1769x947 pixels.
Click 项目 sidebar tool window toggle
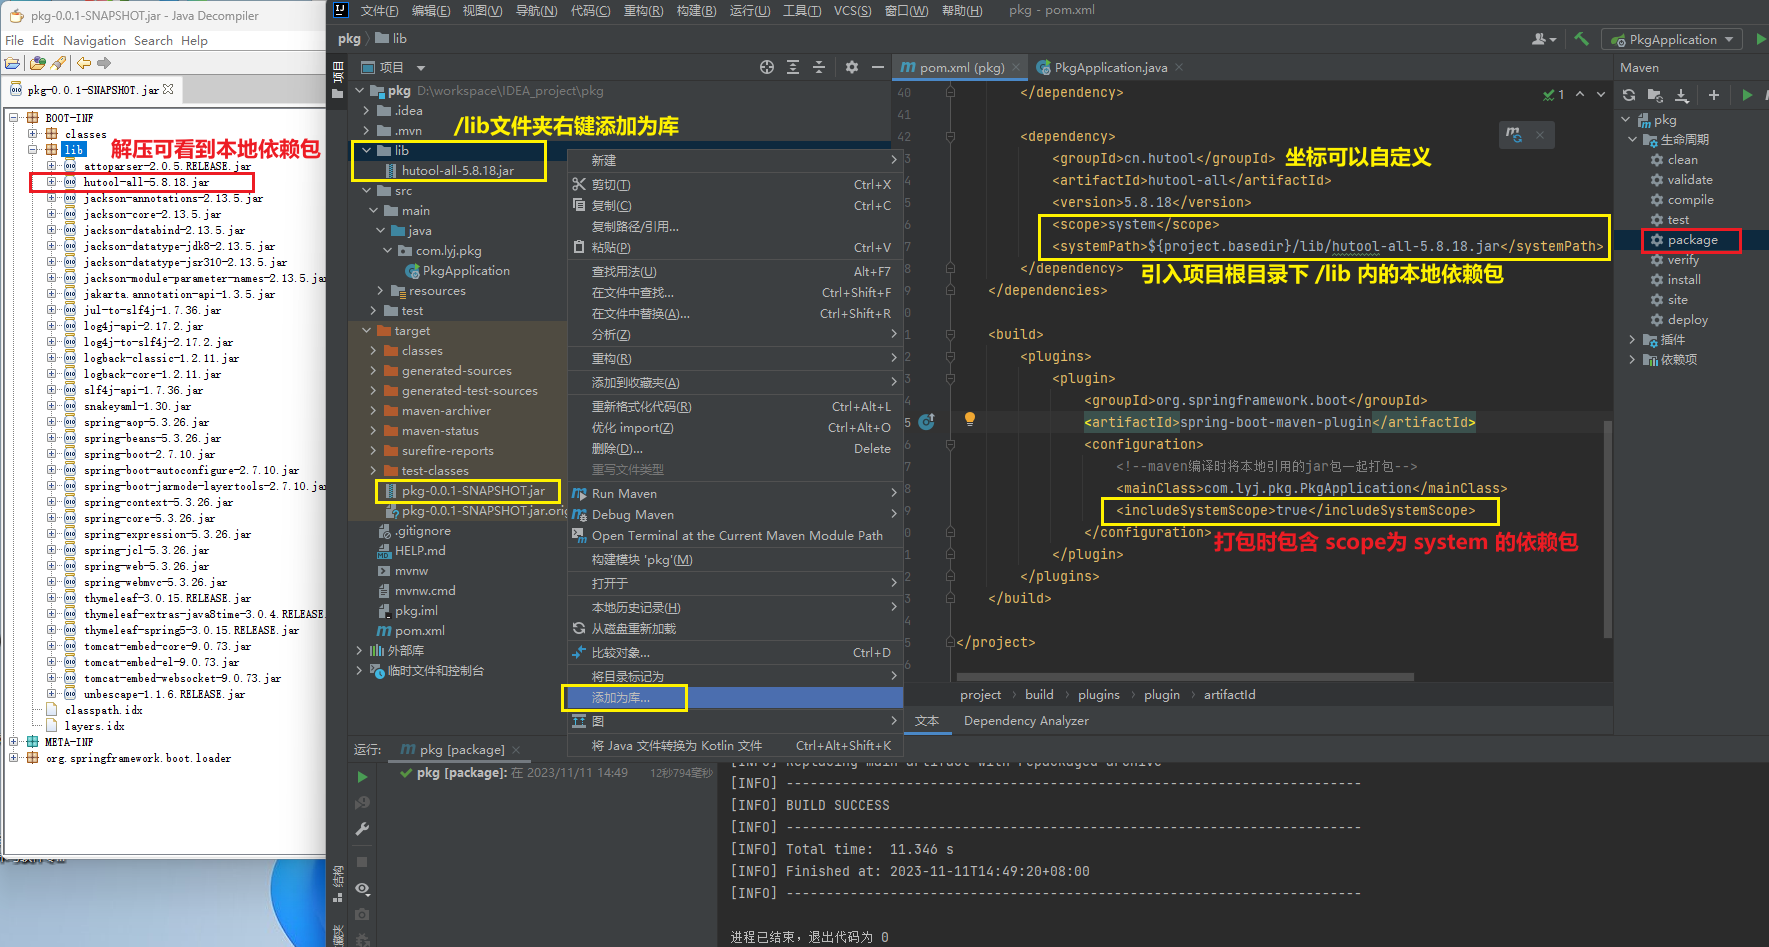pyautogui.click(x=338, y=79)
